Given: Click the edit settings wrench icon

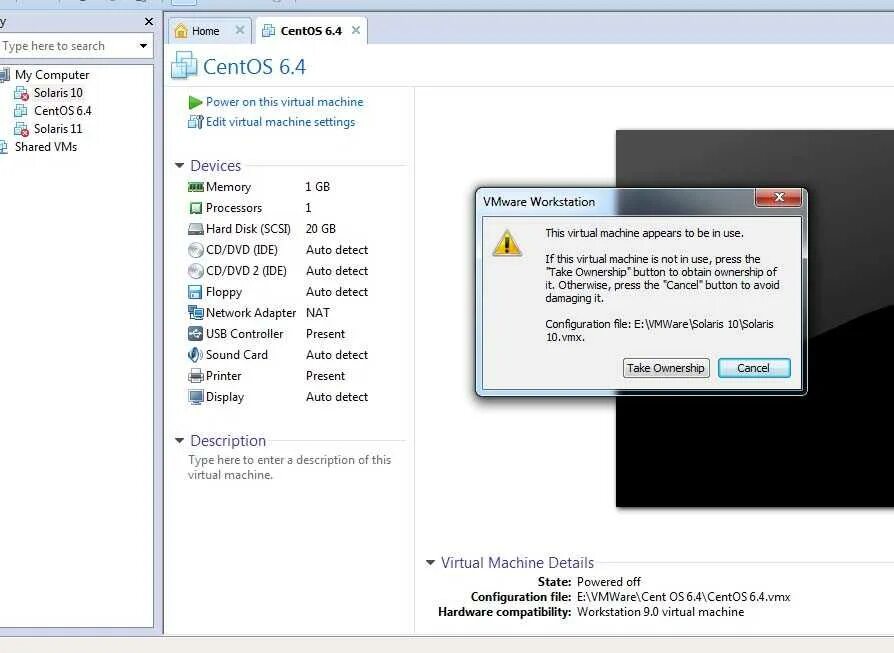Looking at the screenshot, I should coord(196,122).
